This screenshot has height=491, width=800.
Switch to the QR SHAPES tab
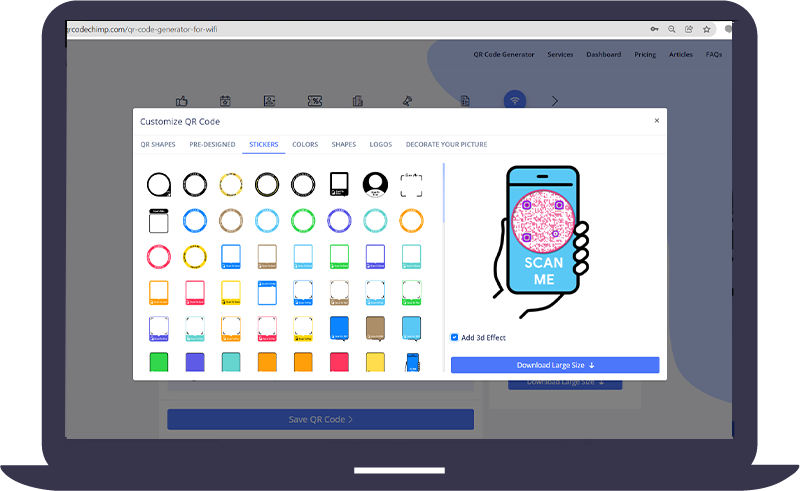tap(158, 144)
